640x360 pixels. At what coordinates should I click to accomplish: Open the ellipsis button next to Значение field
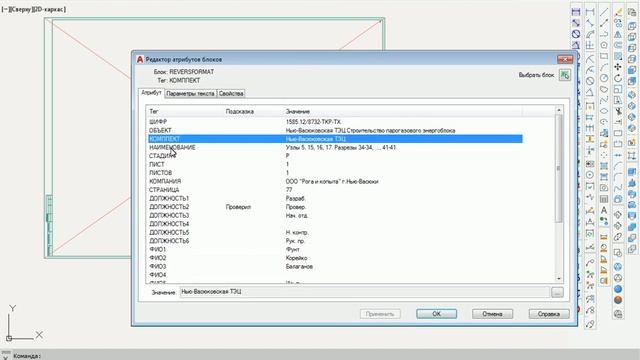click(x=557, y=292)
